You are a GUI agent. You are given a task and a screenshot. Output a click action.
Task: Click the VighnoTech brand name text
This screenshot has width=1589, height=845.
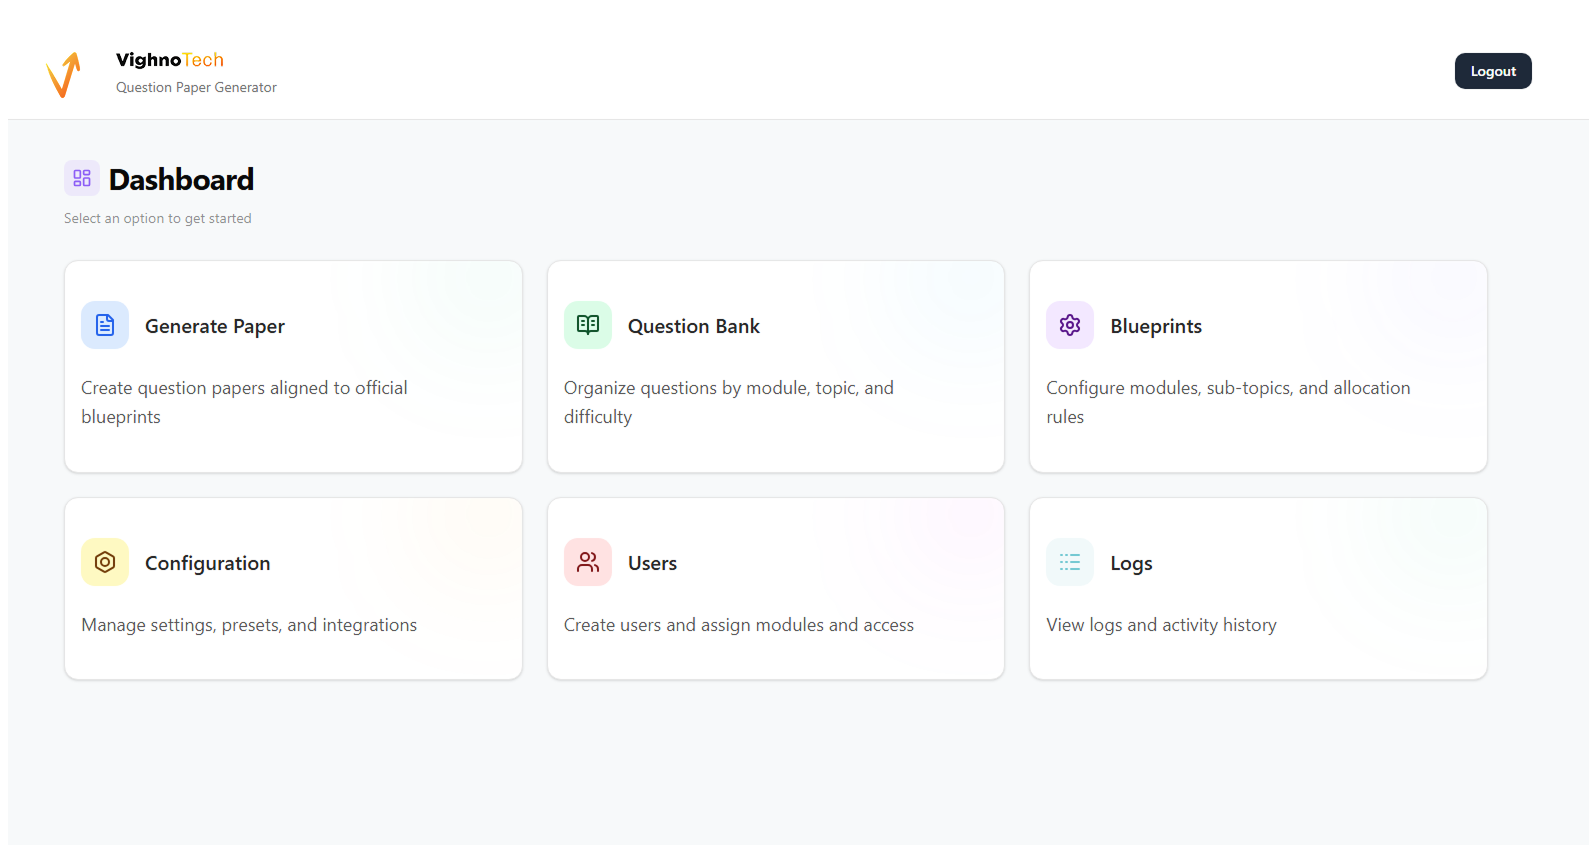click(x=170, y=60)
